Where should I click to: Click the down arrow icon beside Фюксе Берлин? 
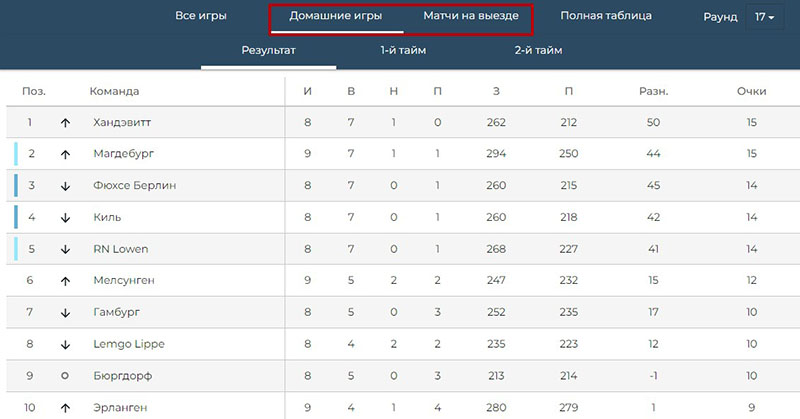(65, 186)
